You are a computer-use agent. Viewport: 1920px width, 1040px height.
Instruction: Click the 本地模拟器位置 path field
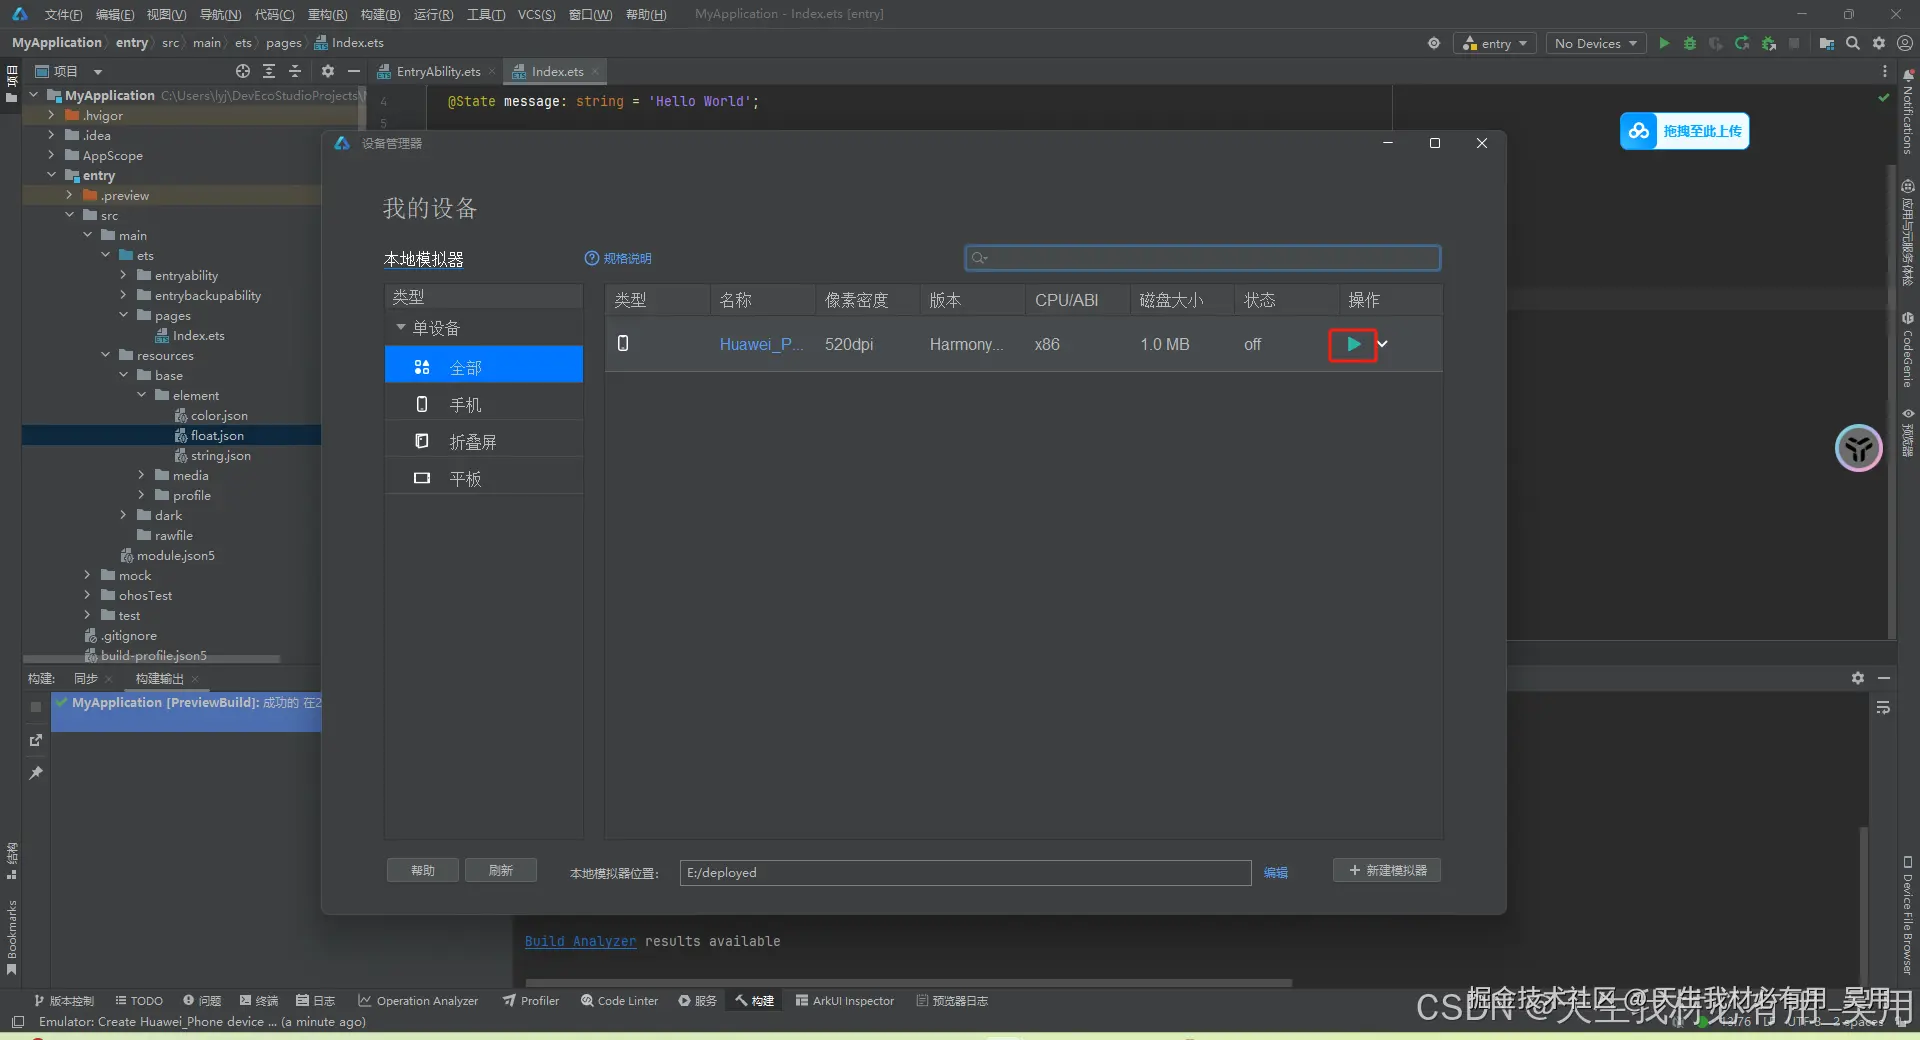click(x=965, y=873)
